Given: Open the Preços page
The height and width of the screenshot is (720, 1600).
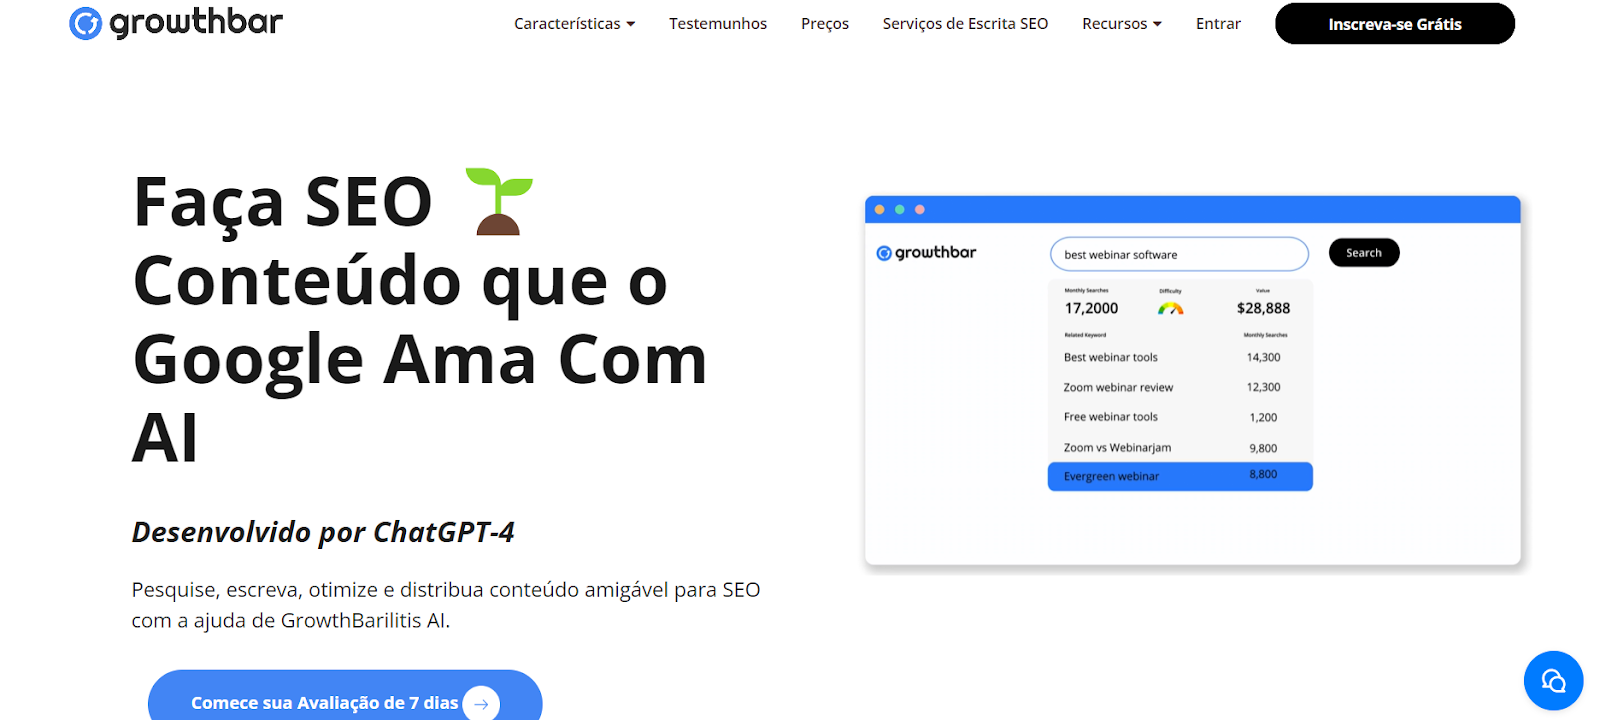Looking at the screenshot, I should [x=825, y=24].
